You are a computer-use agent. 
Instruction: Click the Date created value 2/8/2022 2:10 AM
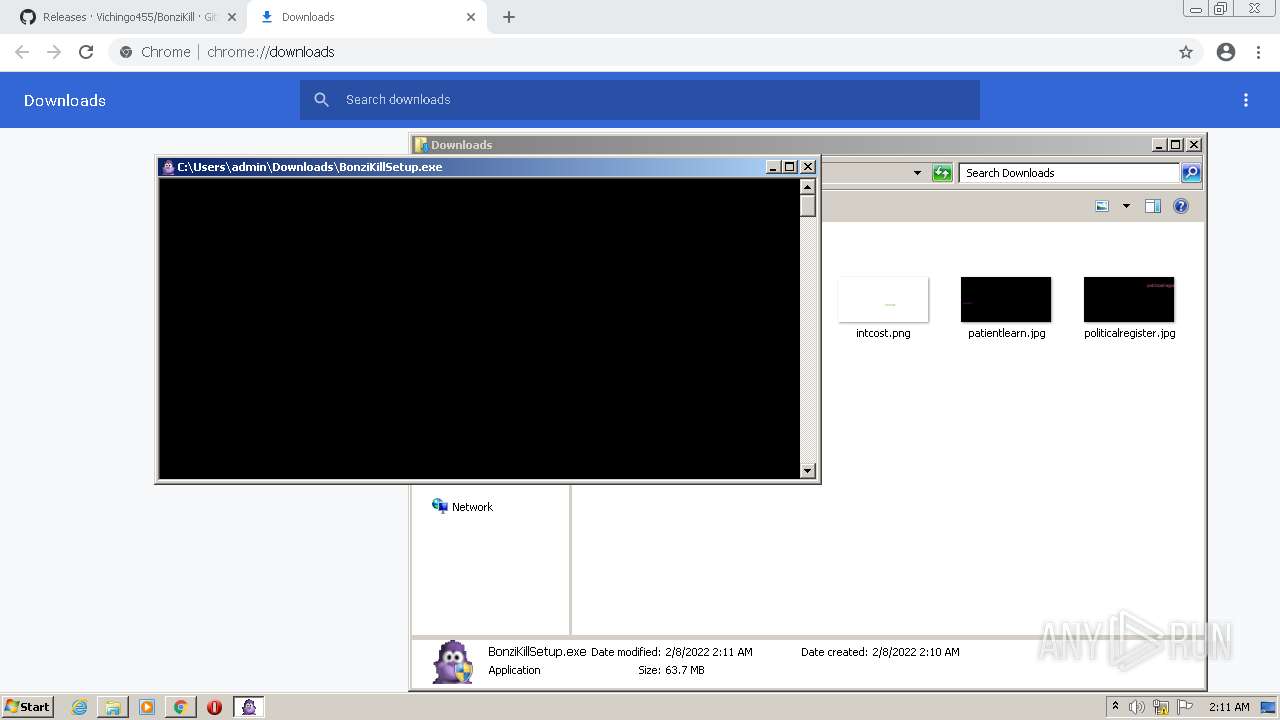[916, 652]
